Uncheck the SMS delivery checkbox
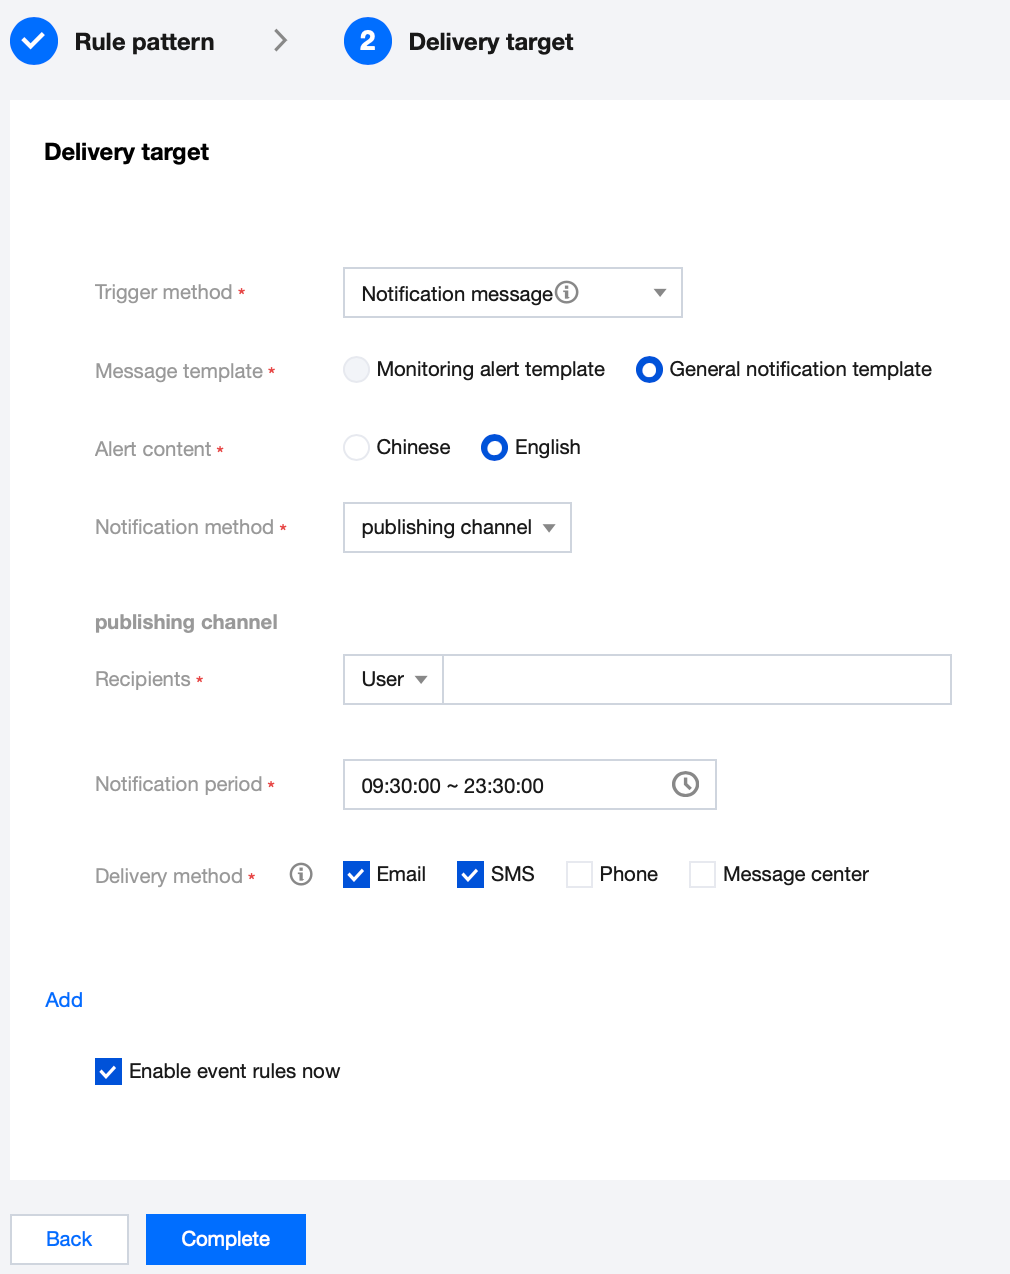Screen dimensions: 1010x1274 coord(471,875)
